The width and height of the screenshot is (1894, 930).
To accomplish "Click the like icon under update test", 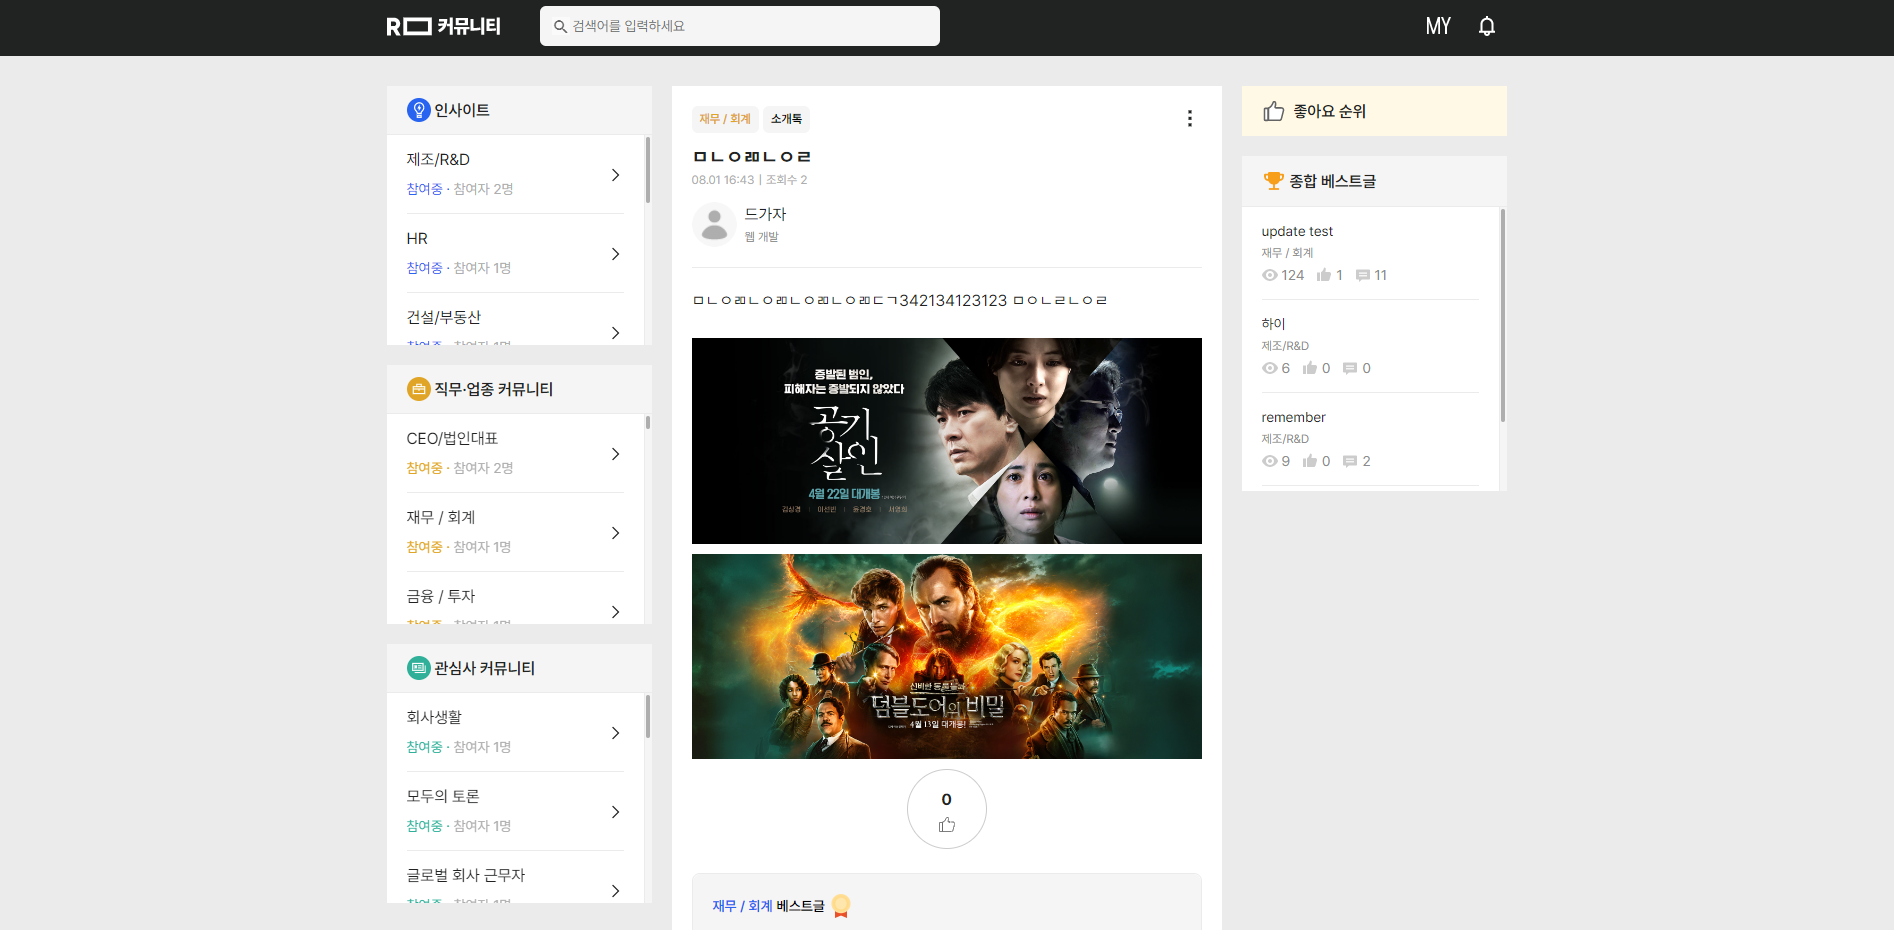I will tap(1324, 275).
